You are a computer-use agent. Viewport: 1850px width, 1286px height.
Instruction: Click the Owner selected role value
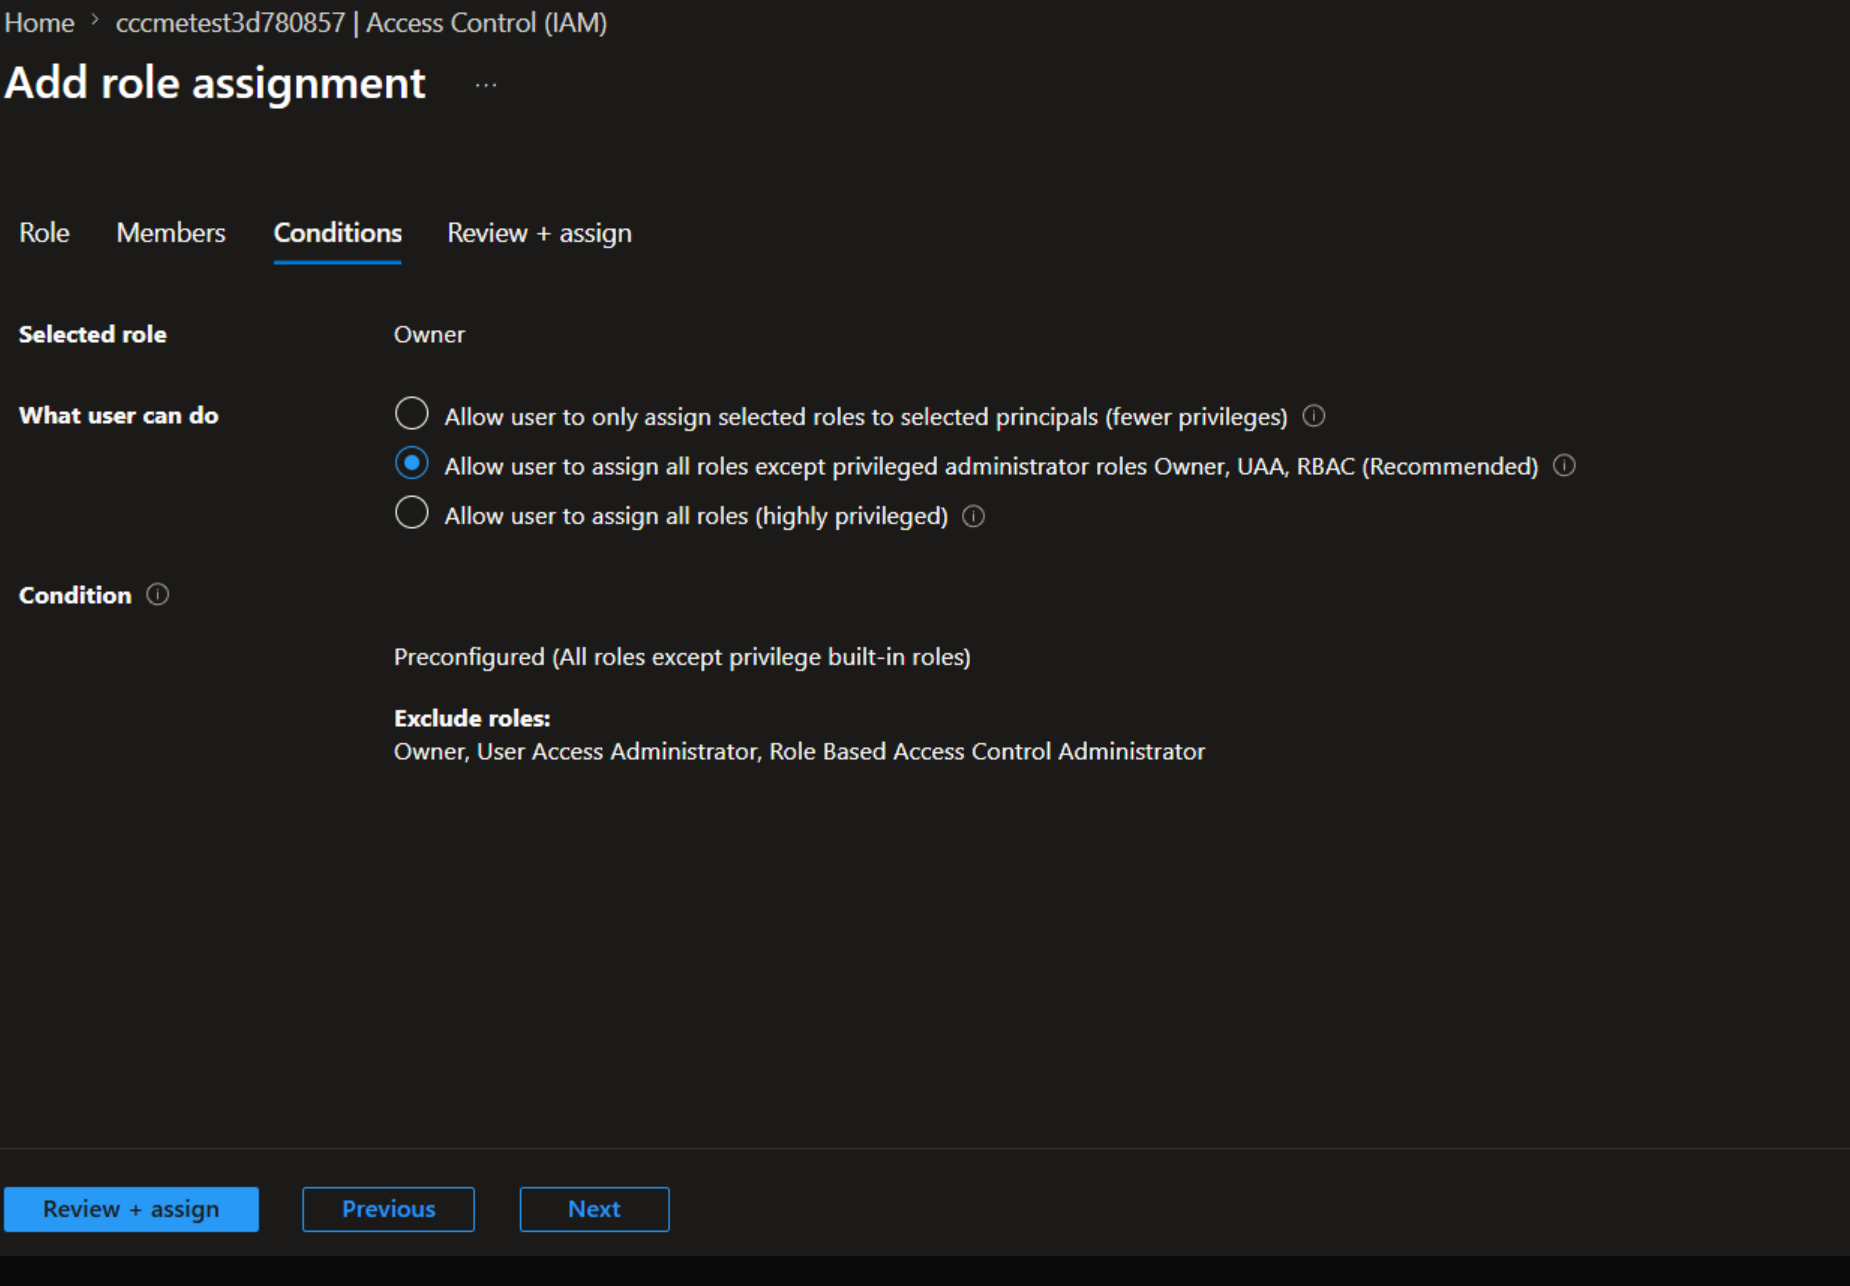(429, 334)
